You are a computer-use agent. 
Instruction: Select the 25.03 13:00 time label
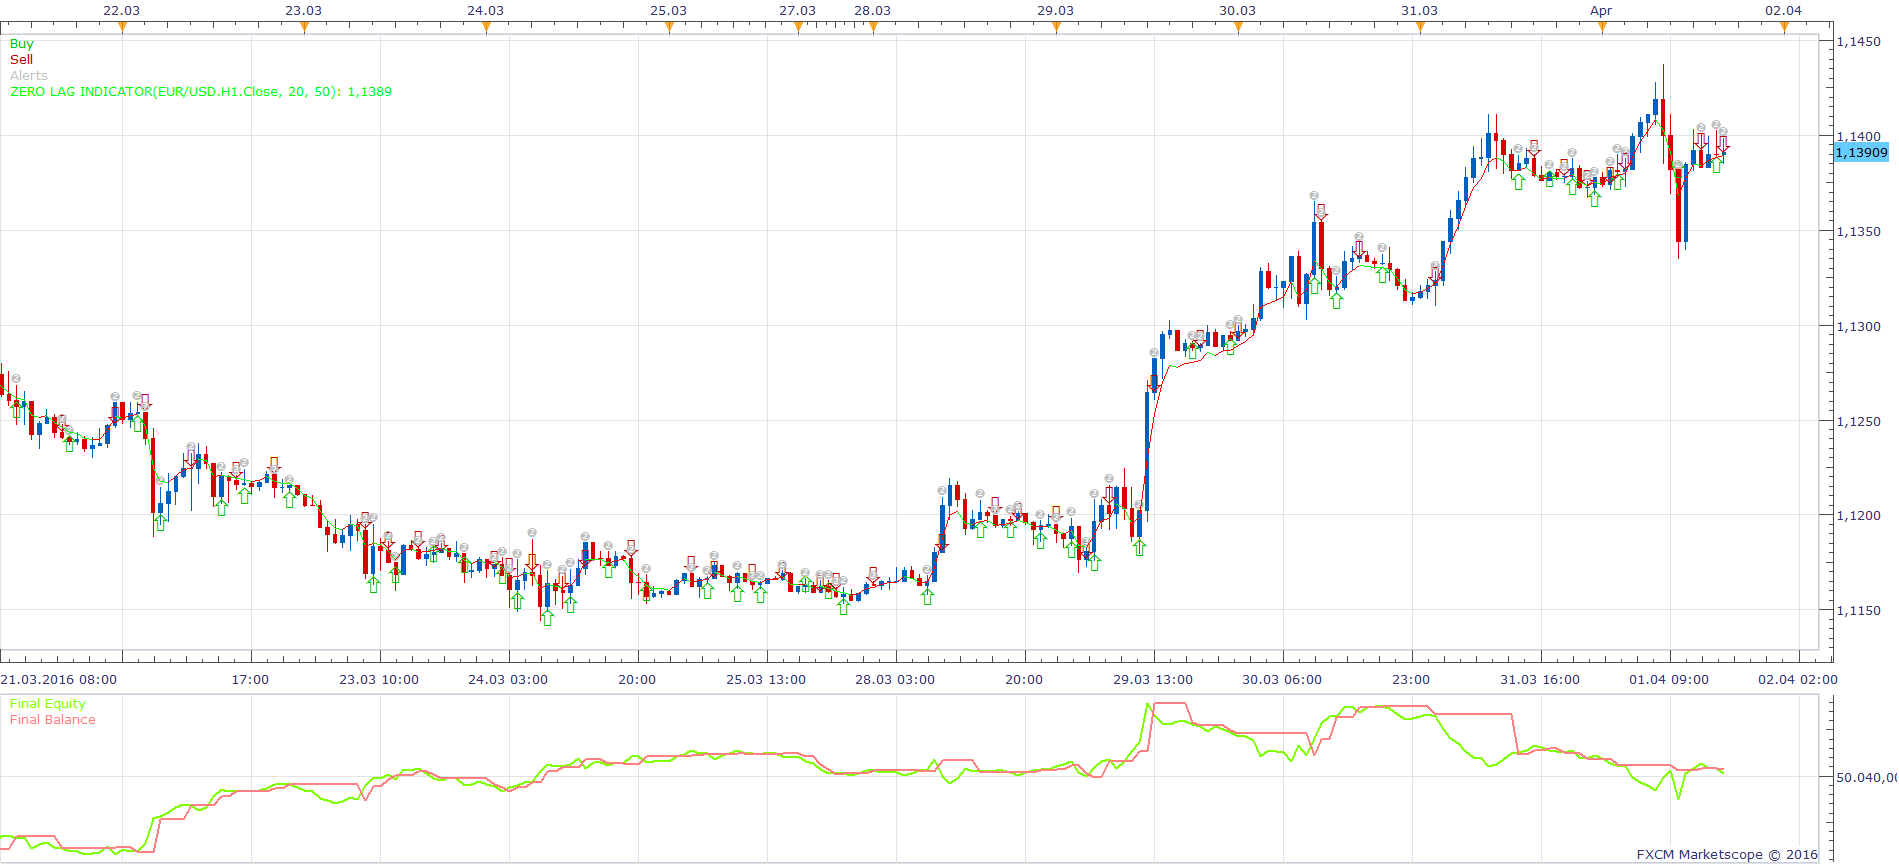pyautogui.click(x=766, y=680)
